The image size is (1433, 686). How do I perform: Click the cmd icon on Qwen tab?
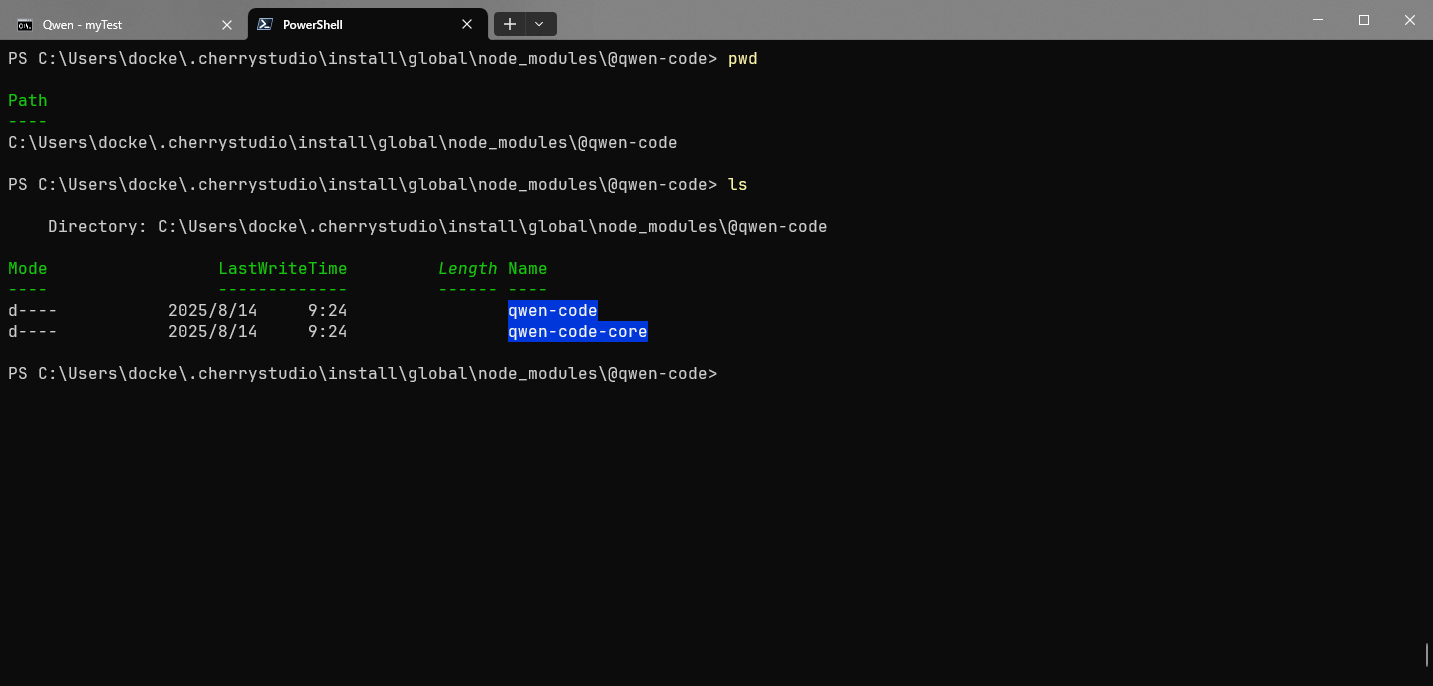coord(25,25)
